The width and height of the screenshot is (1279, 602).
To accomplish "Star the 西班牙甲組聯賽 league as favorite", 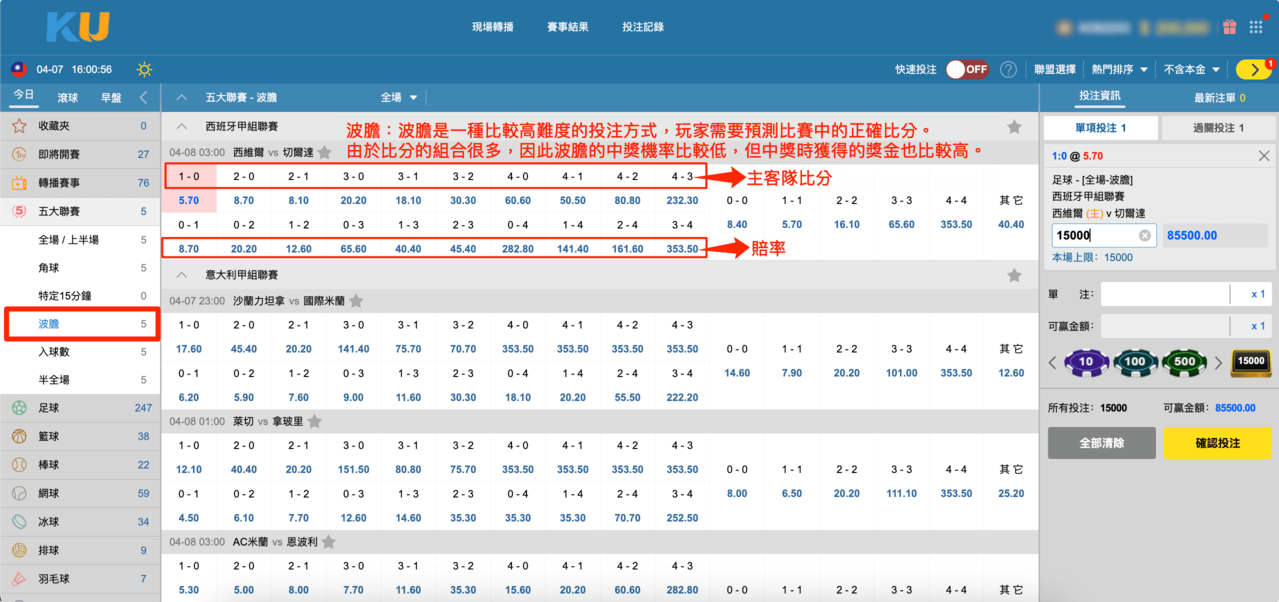I will pos(1014,127).
